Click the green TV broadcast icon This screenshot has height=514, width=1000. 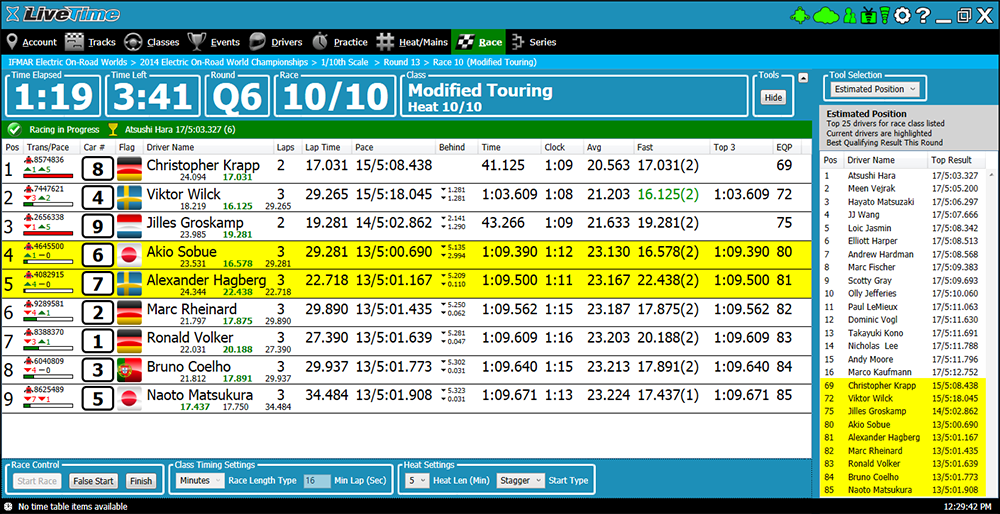coord(869,14)
